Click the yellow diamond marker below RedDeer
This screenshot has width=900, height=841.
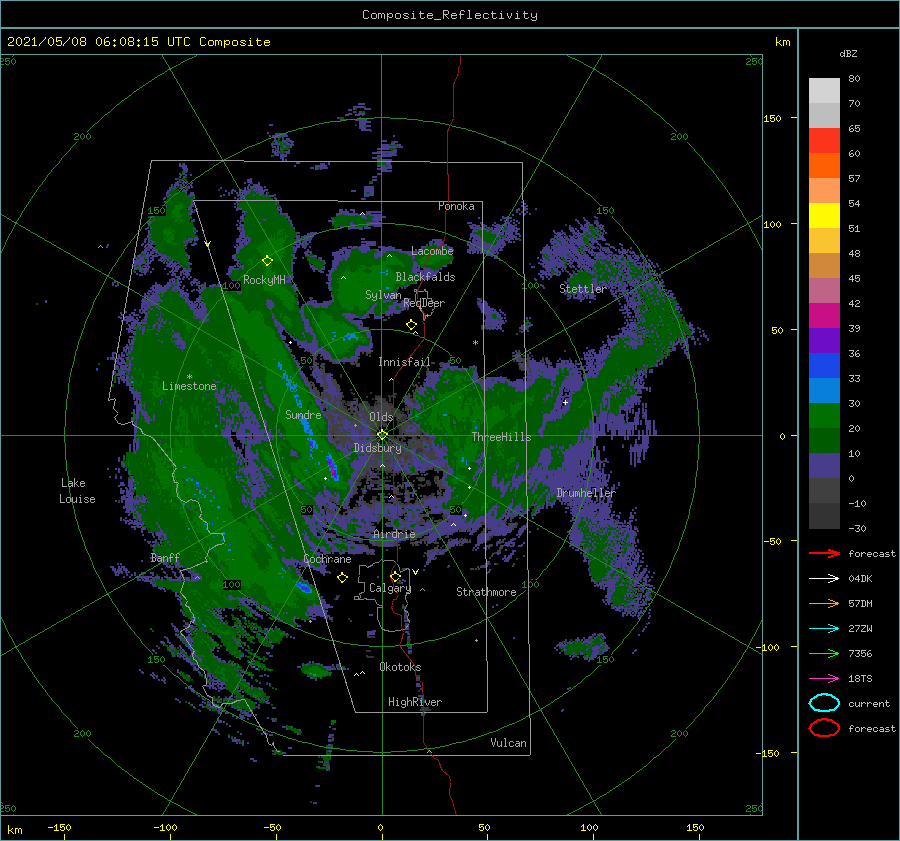[411, 325]
